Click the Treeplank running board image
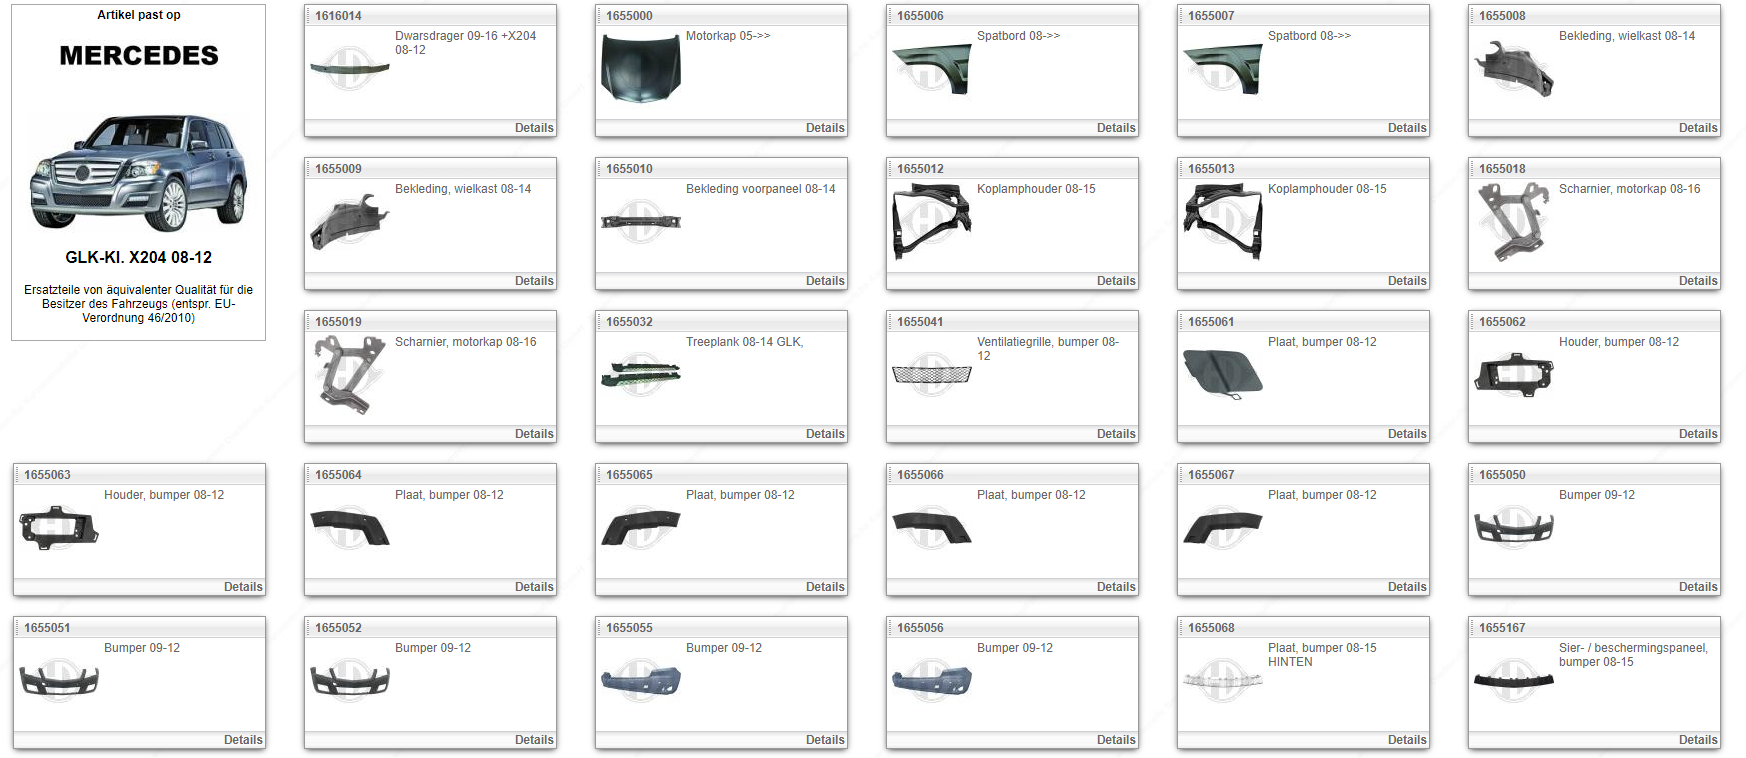1746x758 pixels. (x=640, y=375)
